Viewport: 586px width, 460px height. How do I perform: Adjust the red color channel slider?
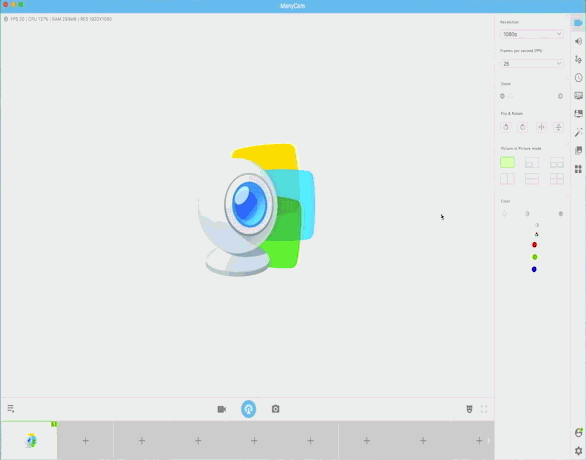pos(534,245)
